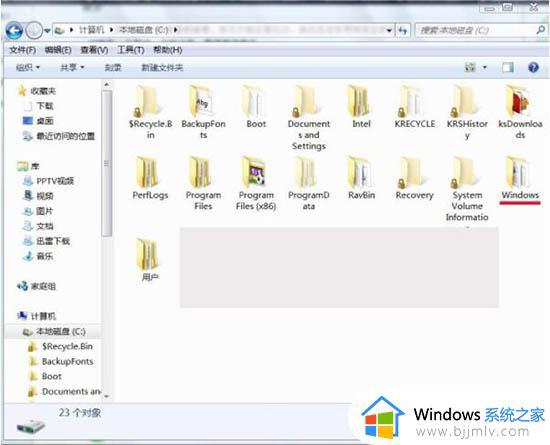The height and width of the screenshot is (445, 550).
Task: Open the recent pages dropdown arrow
Action: pos(47,31)
